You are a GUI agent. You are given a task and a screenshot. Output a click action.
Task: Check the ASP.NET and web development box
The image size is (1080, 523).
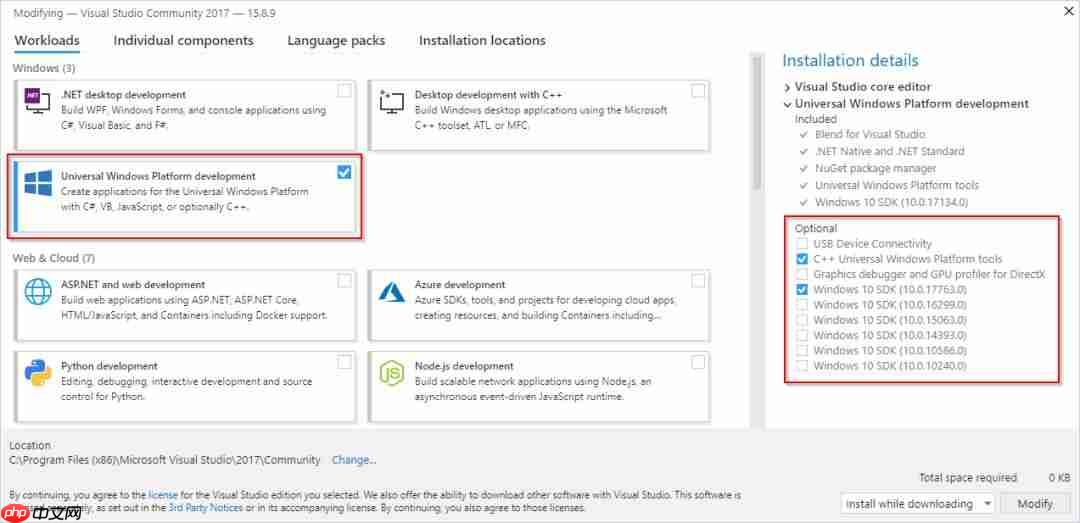pos(344,280)
